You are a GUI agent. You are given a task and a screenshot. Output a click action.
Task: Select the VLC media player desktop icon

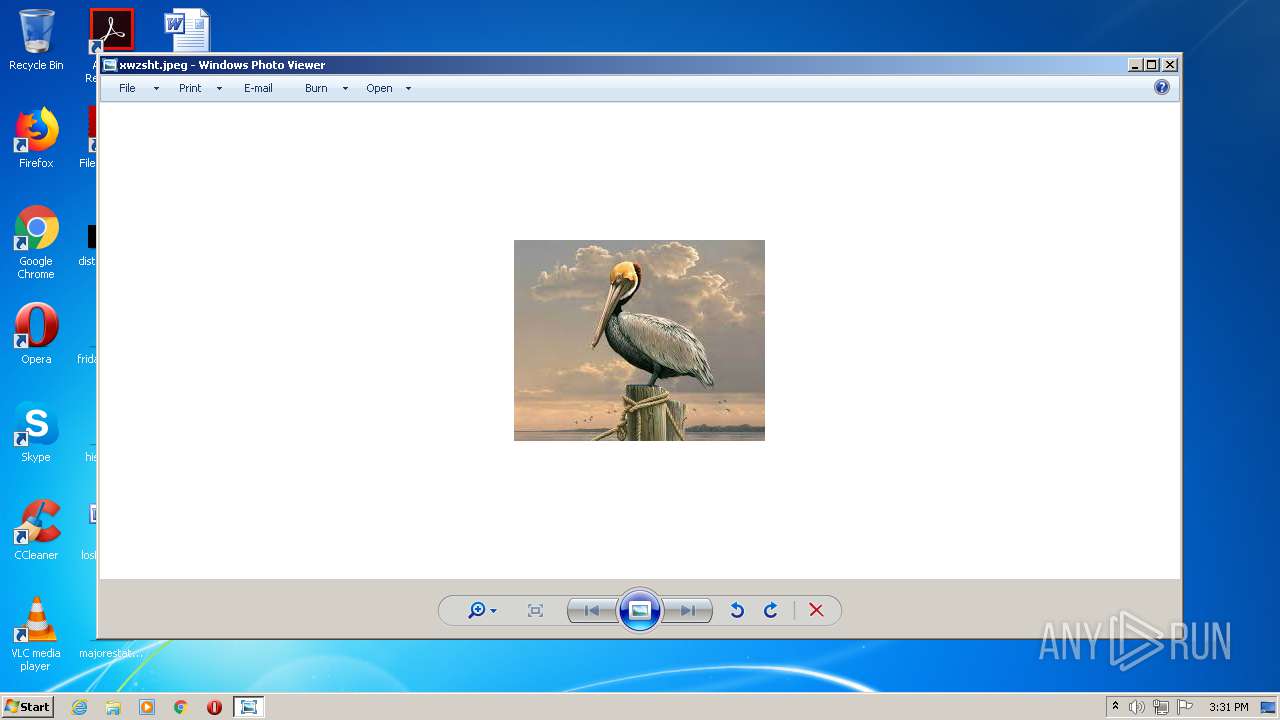(36, 634)
